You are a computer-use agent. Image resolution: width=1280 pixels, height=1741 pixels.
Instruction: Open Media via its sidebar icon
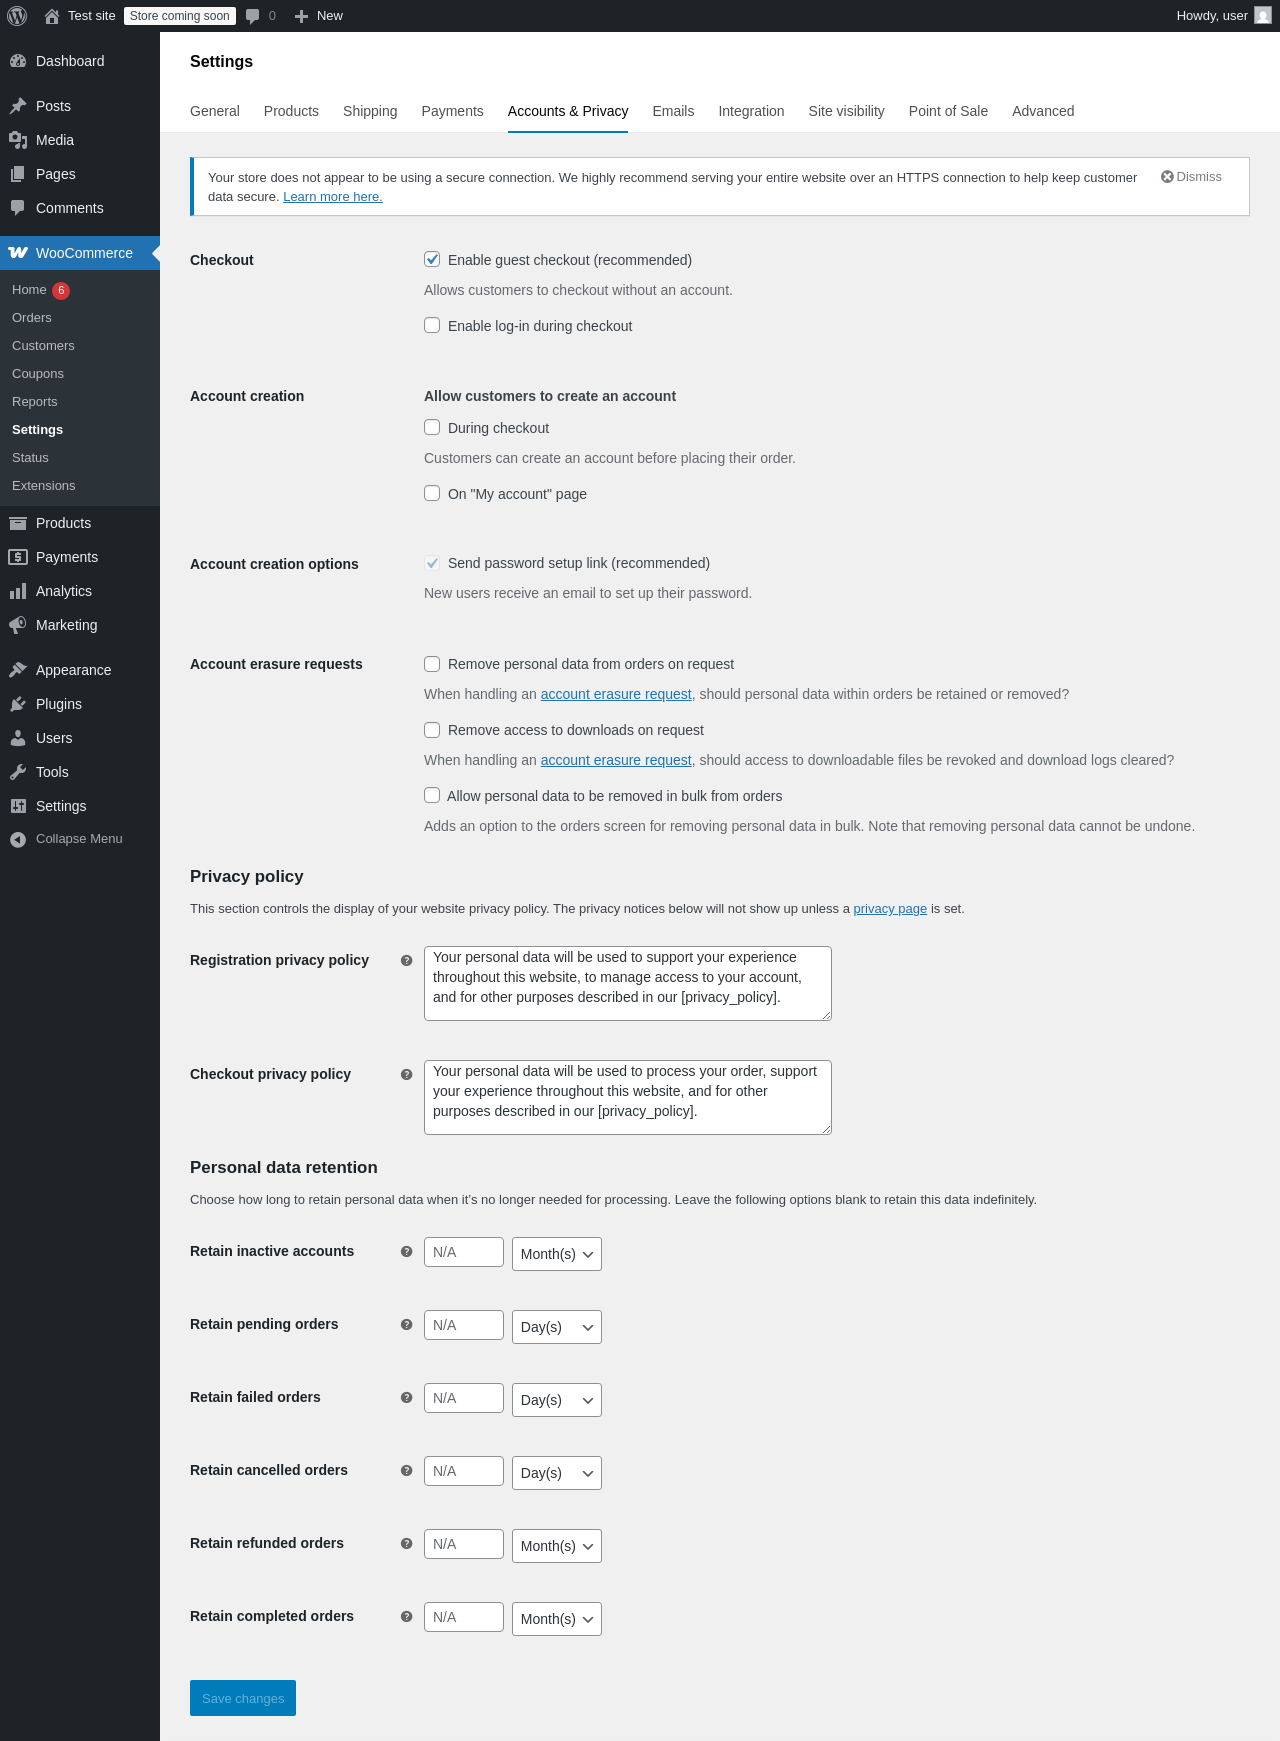click(18, 140)
